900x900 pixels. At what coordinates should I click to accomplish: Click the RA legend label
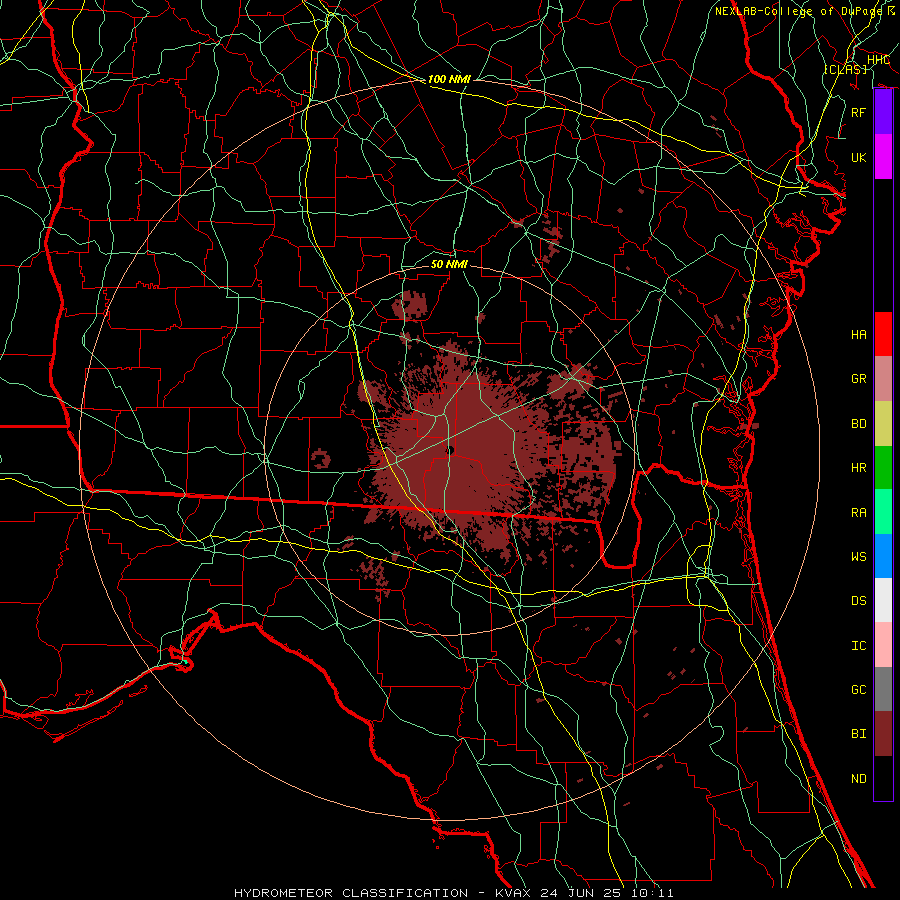859,513
